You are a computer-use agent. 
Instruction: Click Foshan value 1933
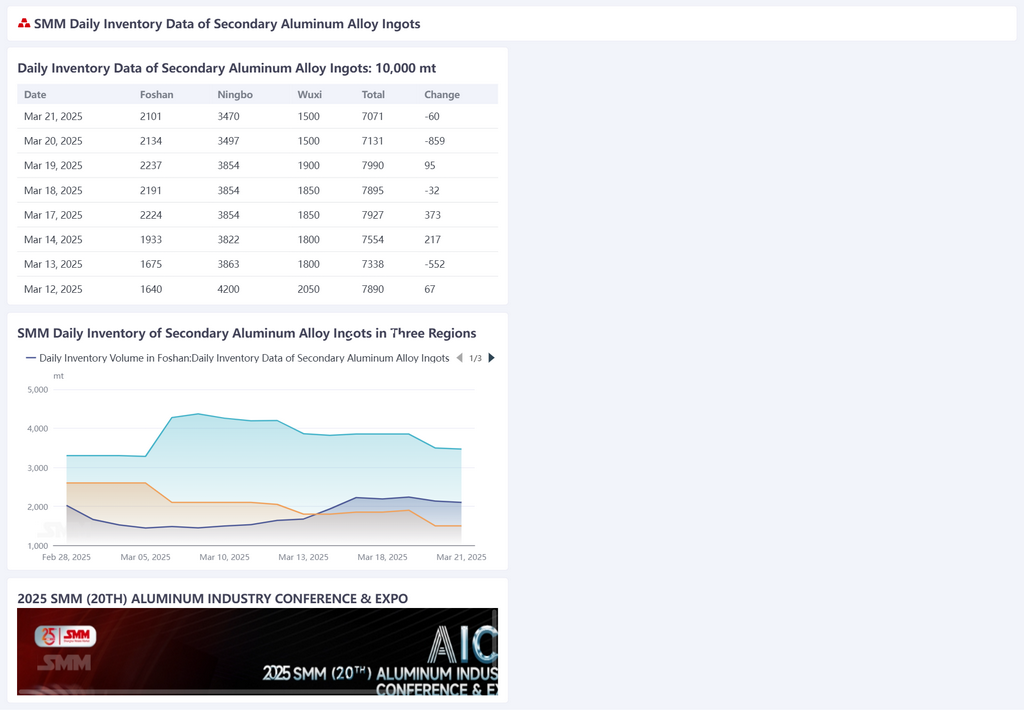(151, 240)
